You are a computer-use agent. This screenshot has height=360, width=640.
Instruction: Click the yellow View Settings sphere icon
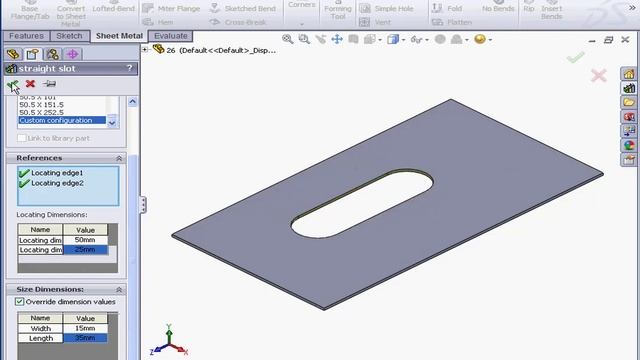(x=480, y=39)
